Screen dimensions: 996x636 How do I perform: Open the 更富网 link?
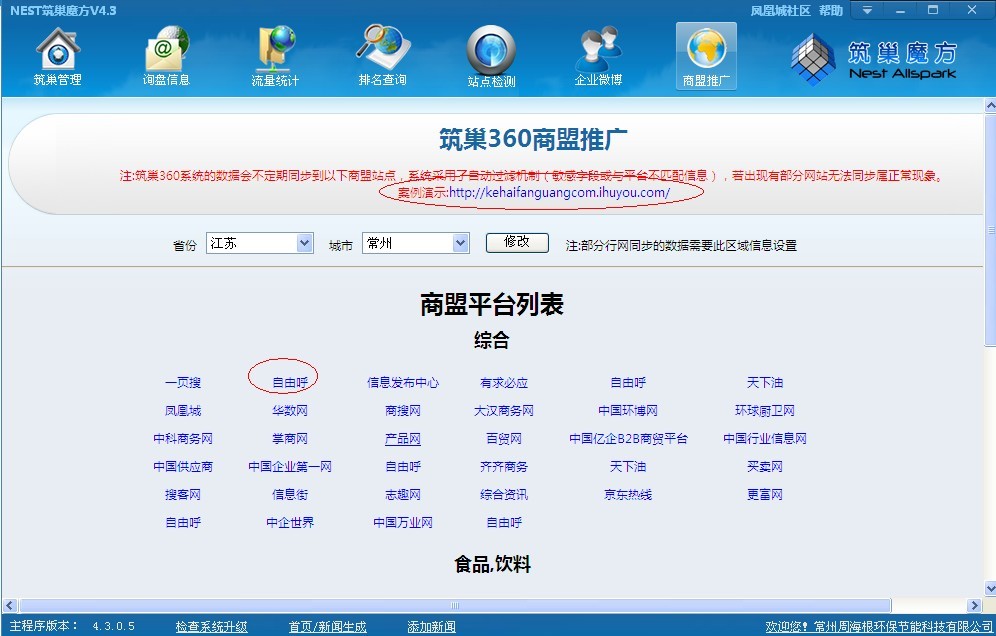tap(765, 494)
